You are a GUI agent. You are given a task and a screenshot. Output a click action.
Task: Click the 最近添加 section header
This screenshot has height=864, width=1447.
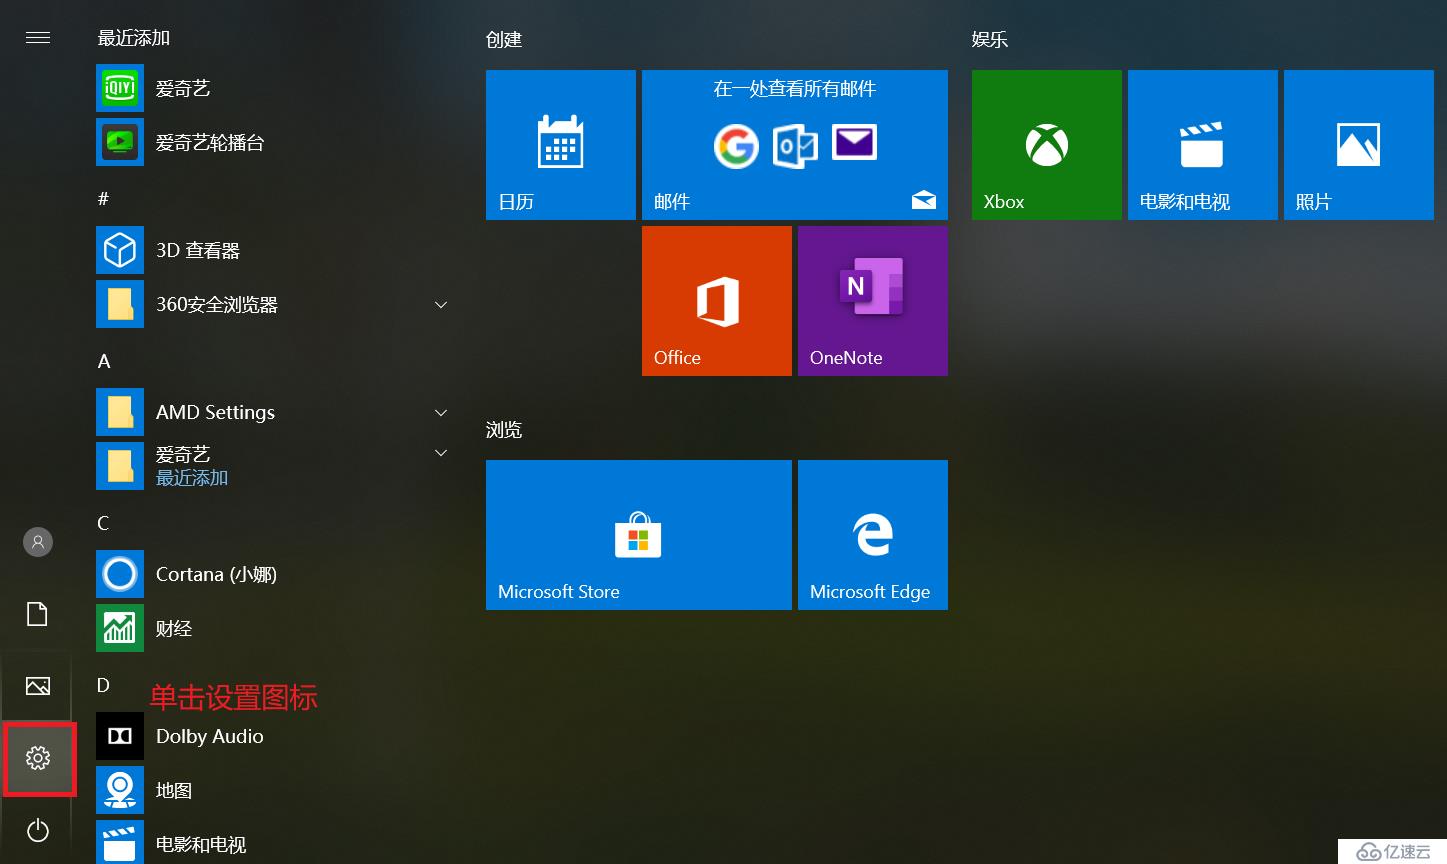(134, 38)
